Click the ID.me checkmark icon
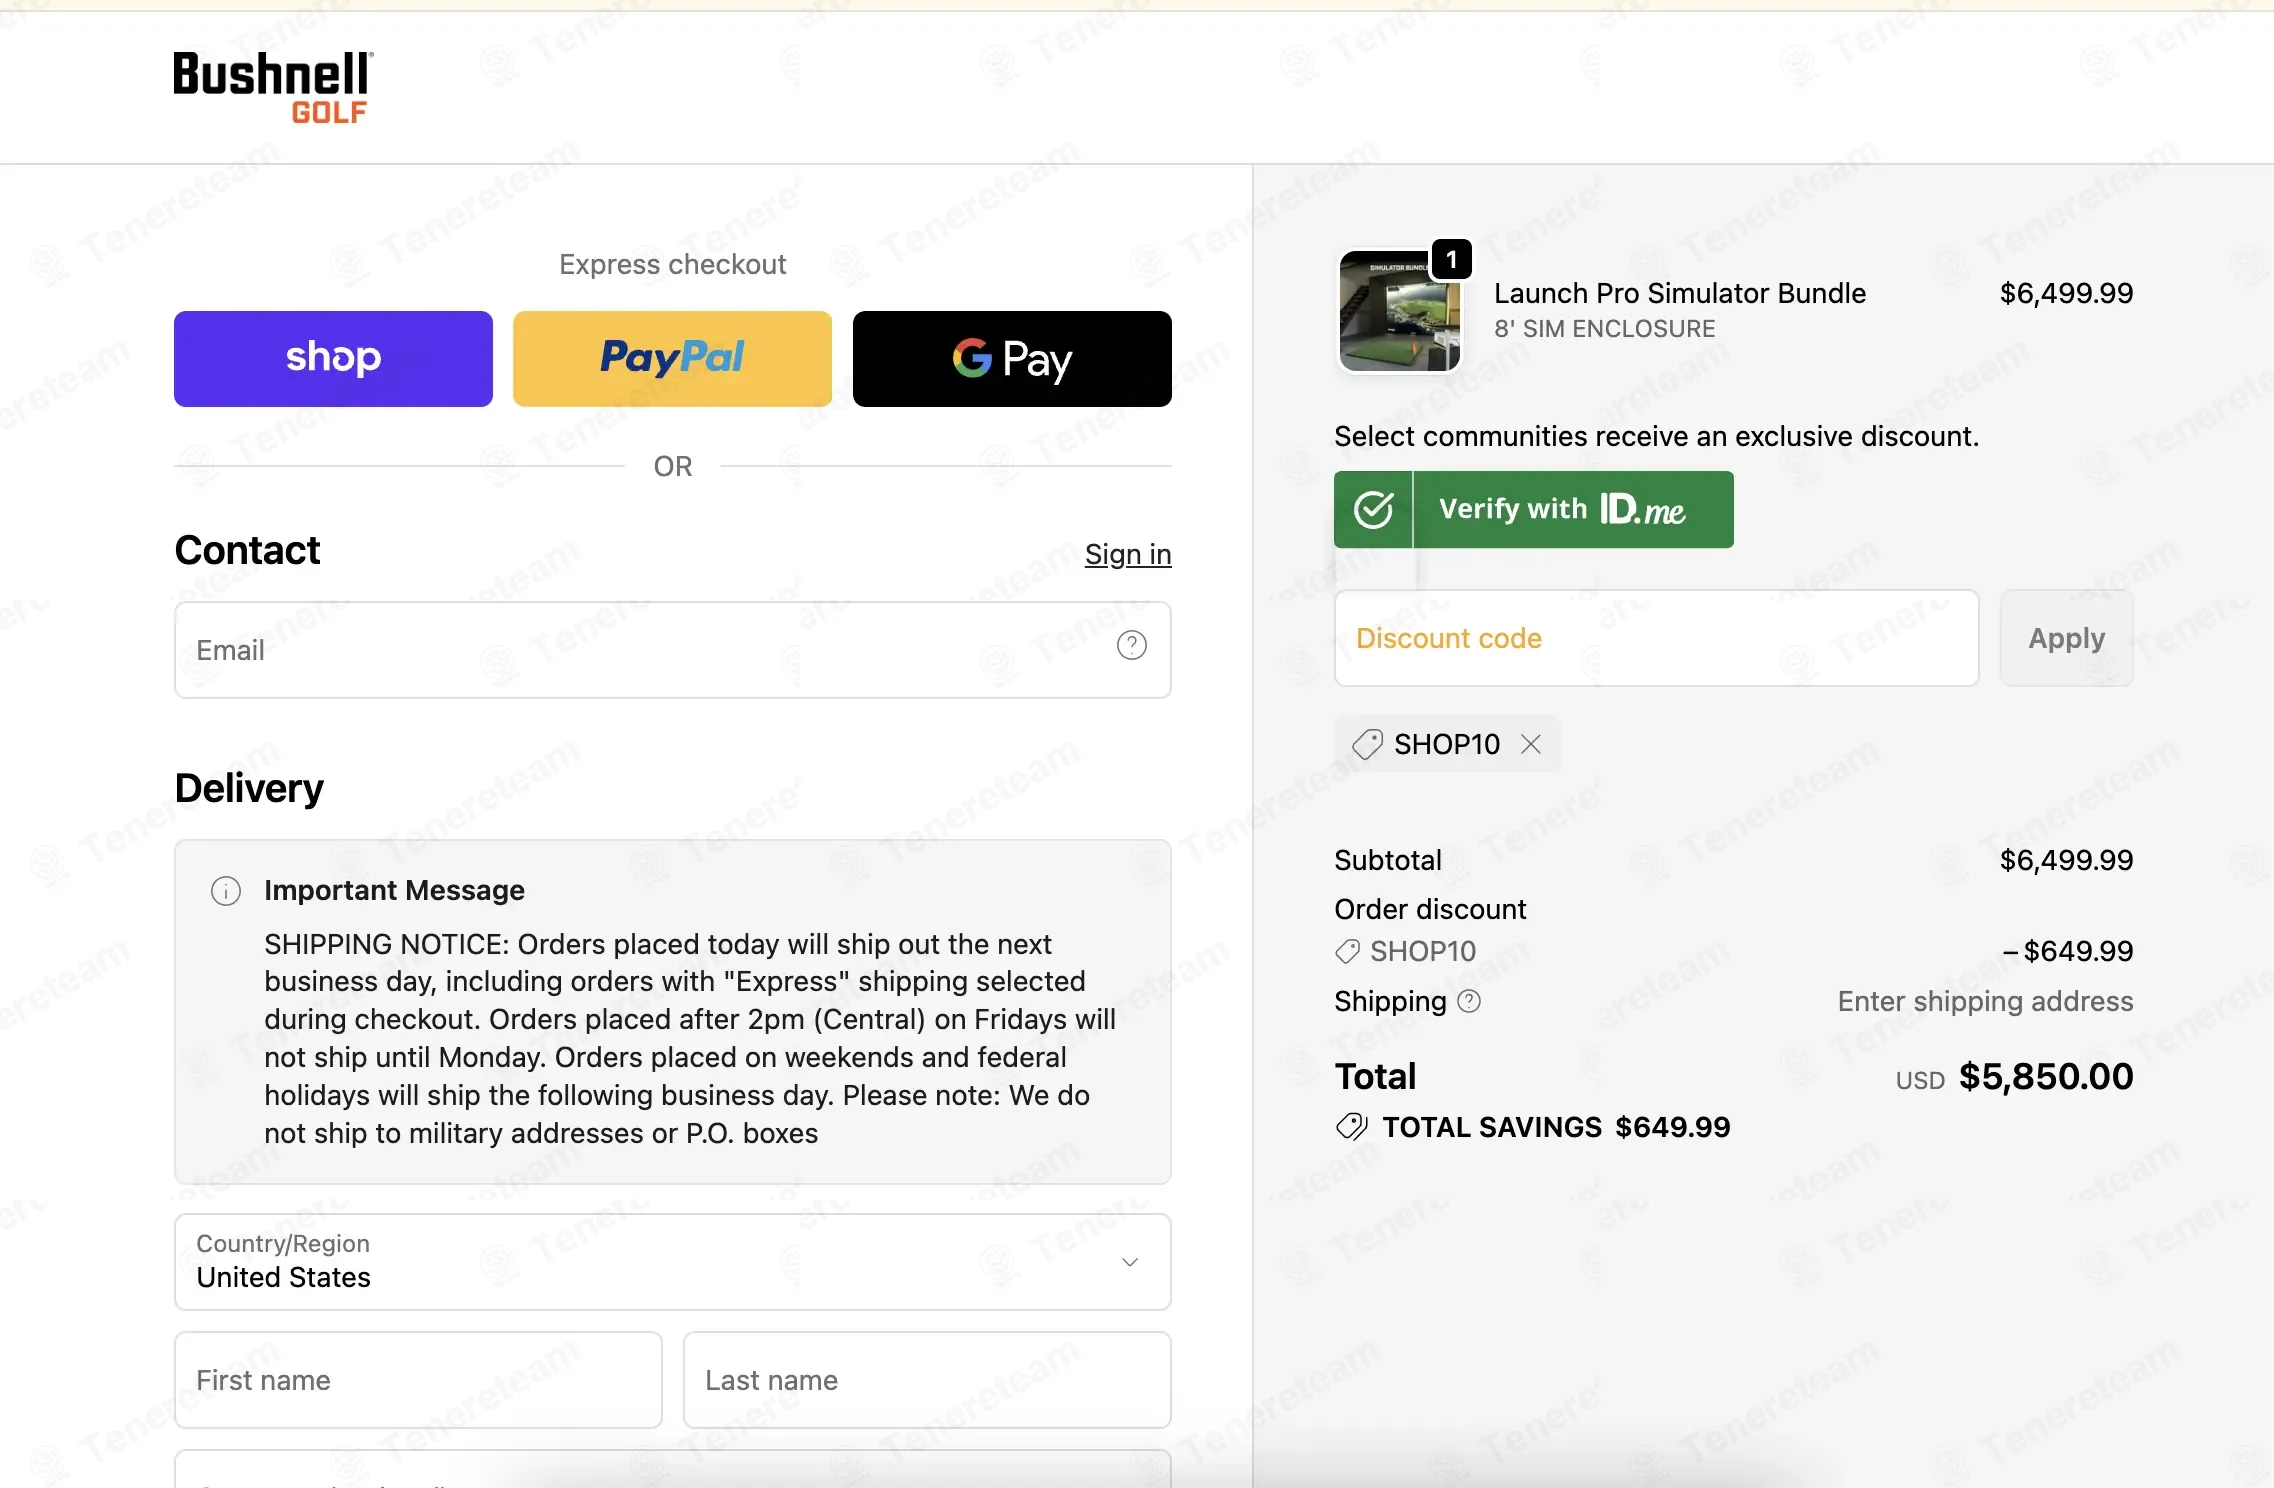Image resolution: width=2274 pixels, height=1488 pixels. (x=1374, y=509)
